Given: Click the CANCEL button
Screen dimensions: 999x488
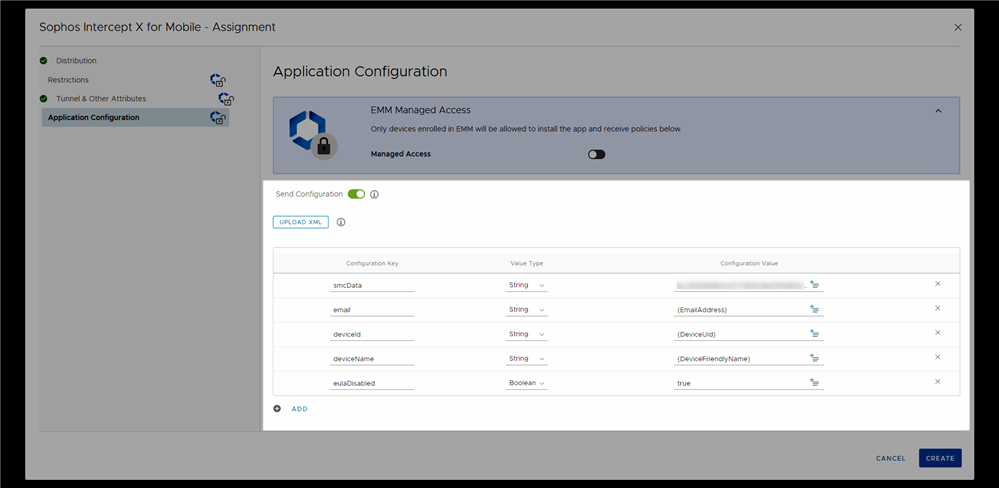Looking at the screenshot, I should pyautogui.click(x=891, y=458).
